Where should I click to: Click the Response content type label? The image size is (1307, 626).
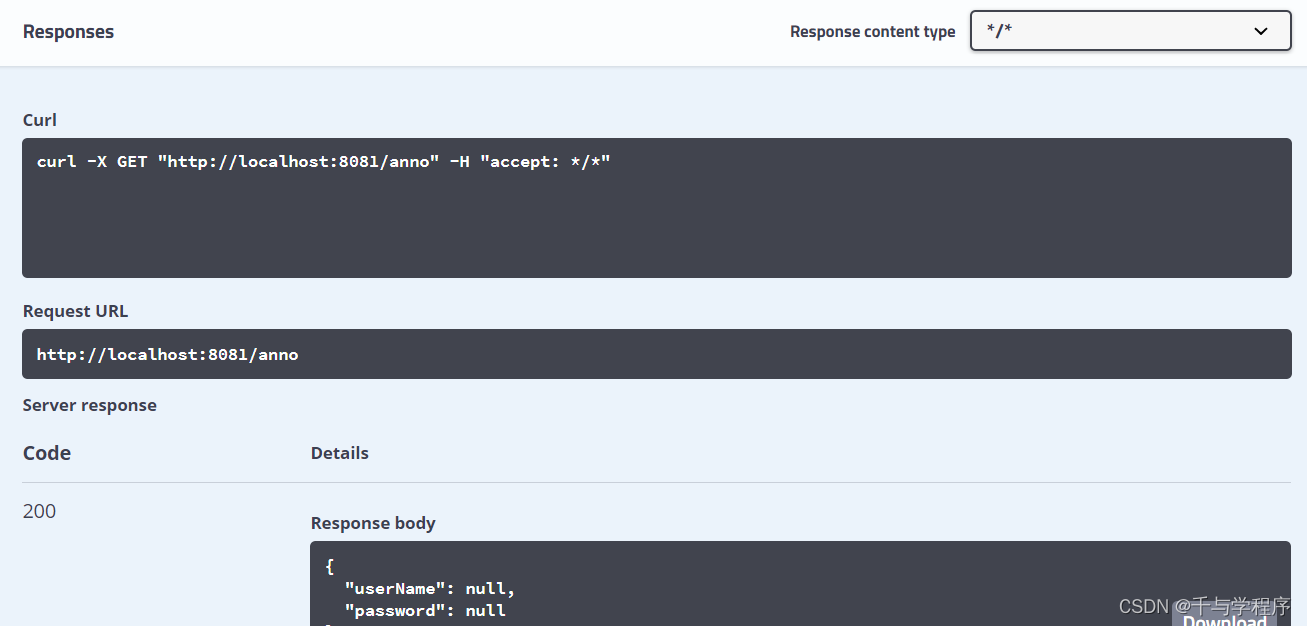point(872,32)
